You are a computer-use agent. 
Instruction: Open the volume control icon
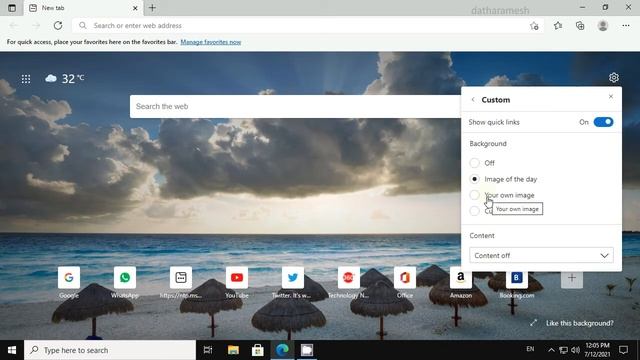[x=576, y=350]
